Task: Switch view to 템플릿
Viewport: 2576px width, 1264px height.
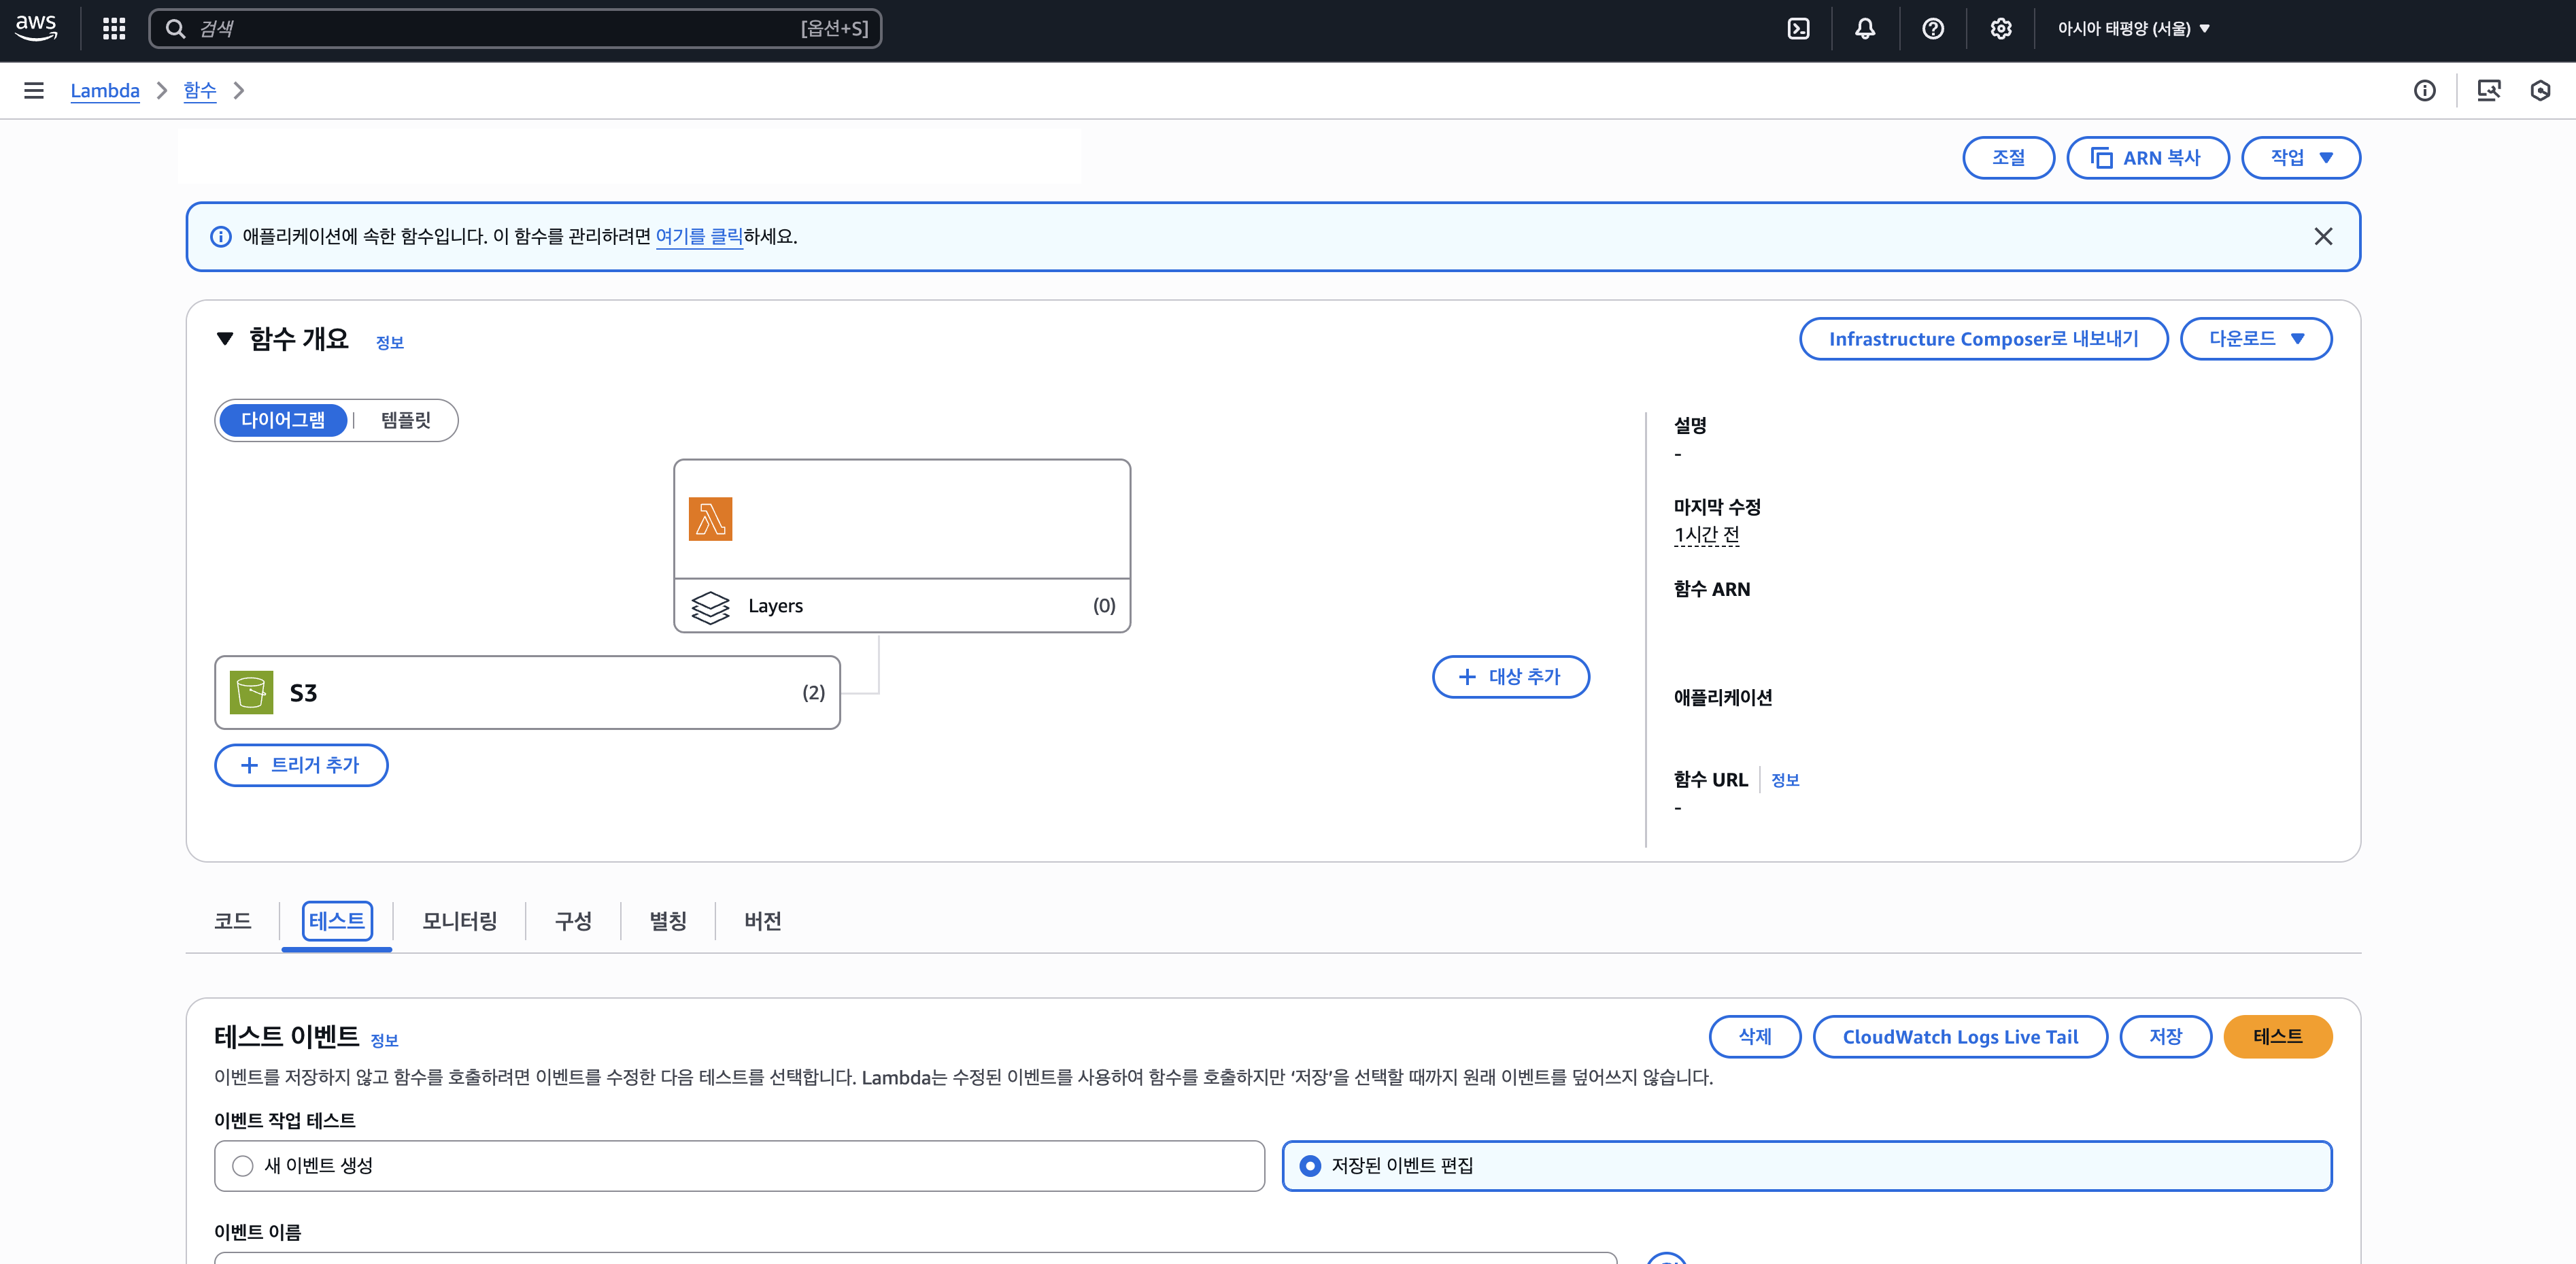Action: pyautogui.click(x=405, y=420)
